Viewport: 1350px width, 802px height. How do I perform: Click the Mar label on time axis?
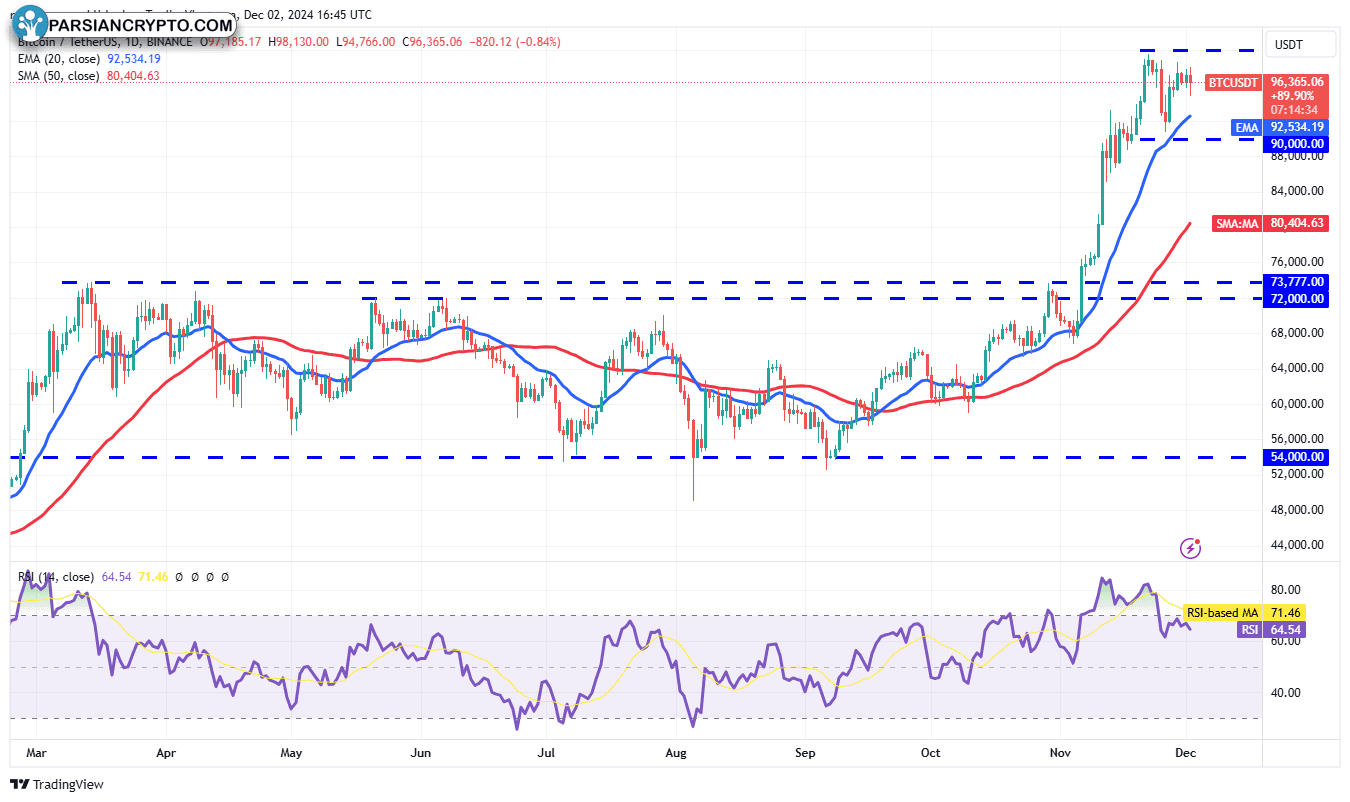click(x=35, y=751)
